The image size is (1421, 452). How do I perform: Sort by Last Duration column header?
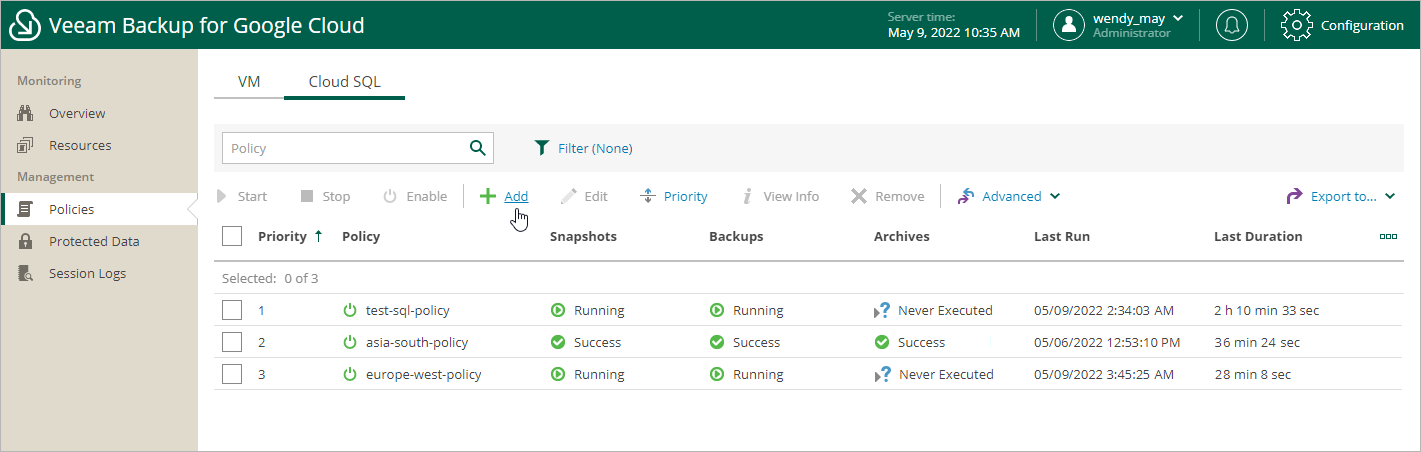coord(1258,237)
